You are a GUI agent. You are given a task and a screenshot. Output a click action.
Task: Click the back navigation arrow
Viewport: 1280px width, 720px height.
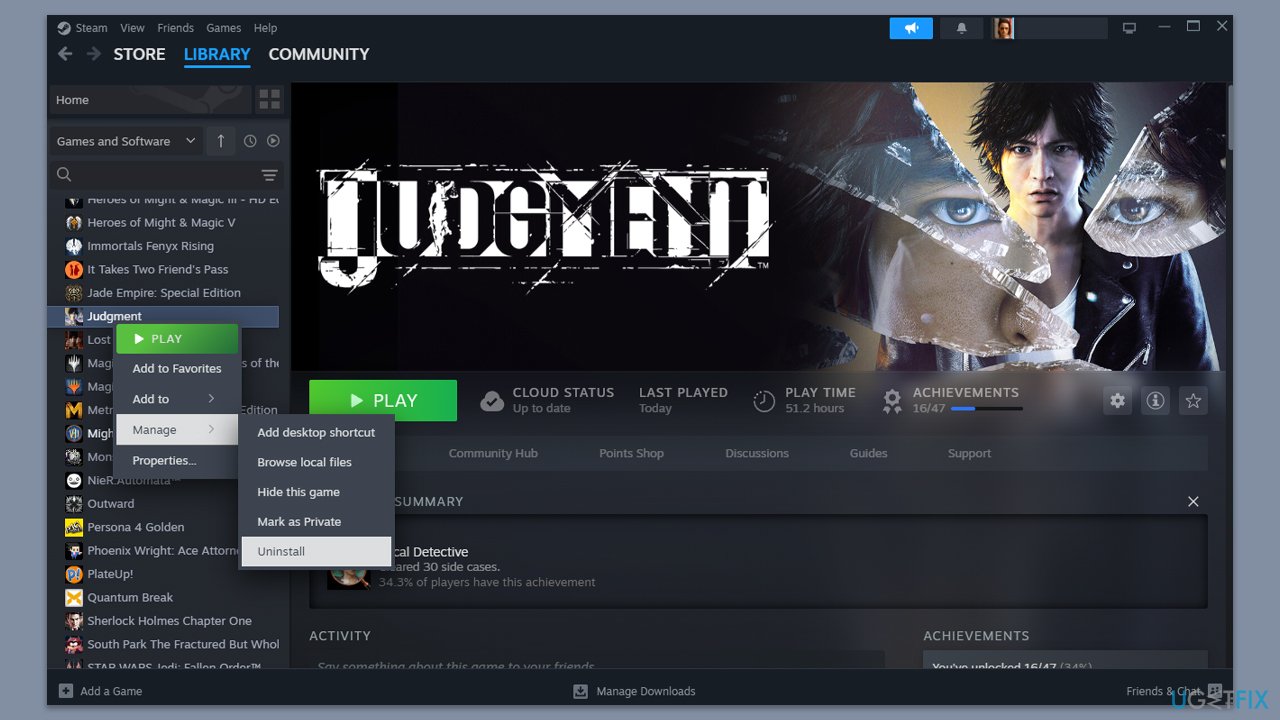click(x=65, y=54)
